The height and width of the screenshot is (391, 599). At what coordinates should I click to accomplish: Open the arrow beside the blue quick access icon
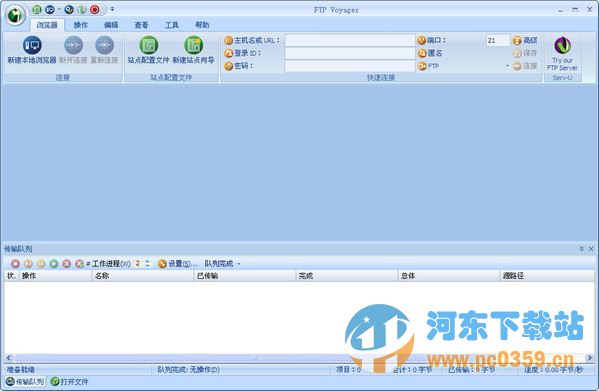59,9
